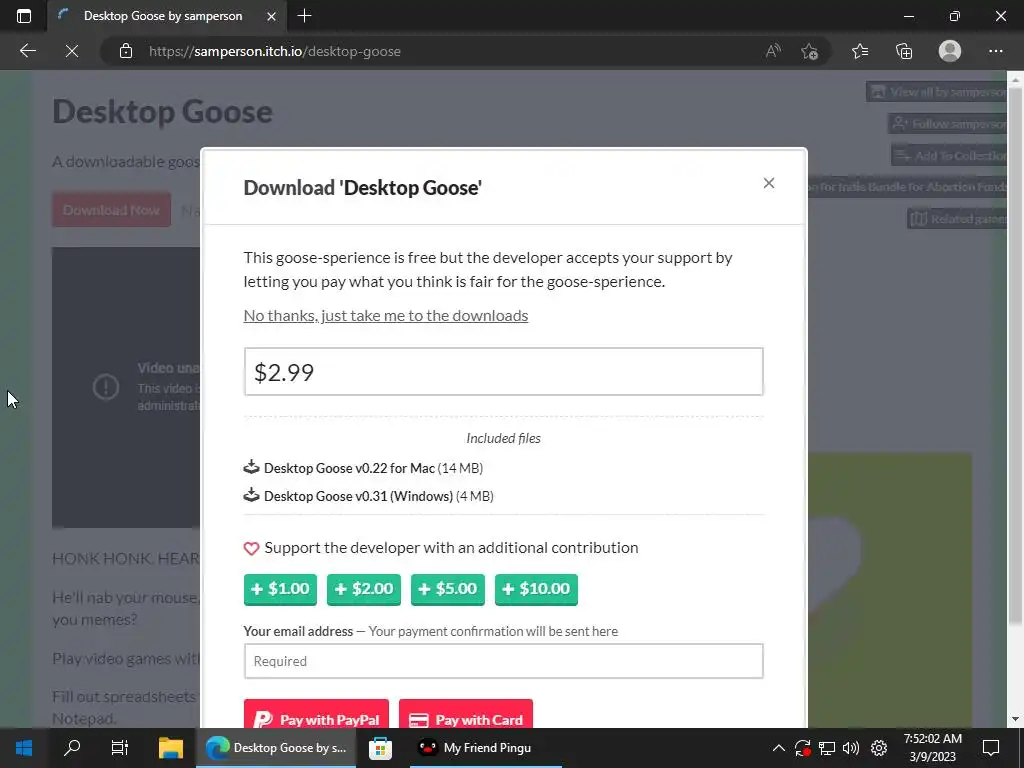Open the volume control in tray

click(851, 748)
